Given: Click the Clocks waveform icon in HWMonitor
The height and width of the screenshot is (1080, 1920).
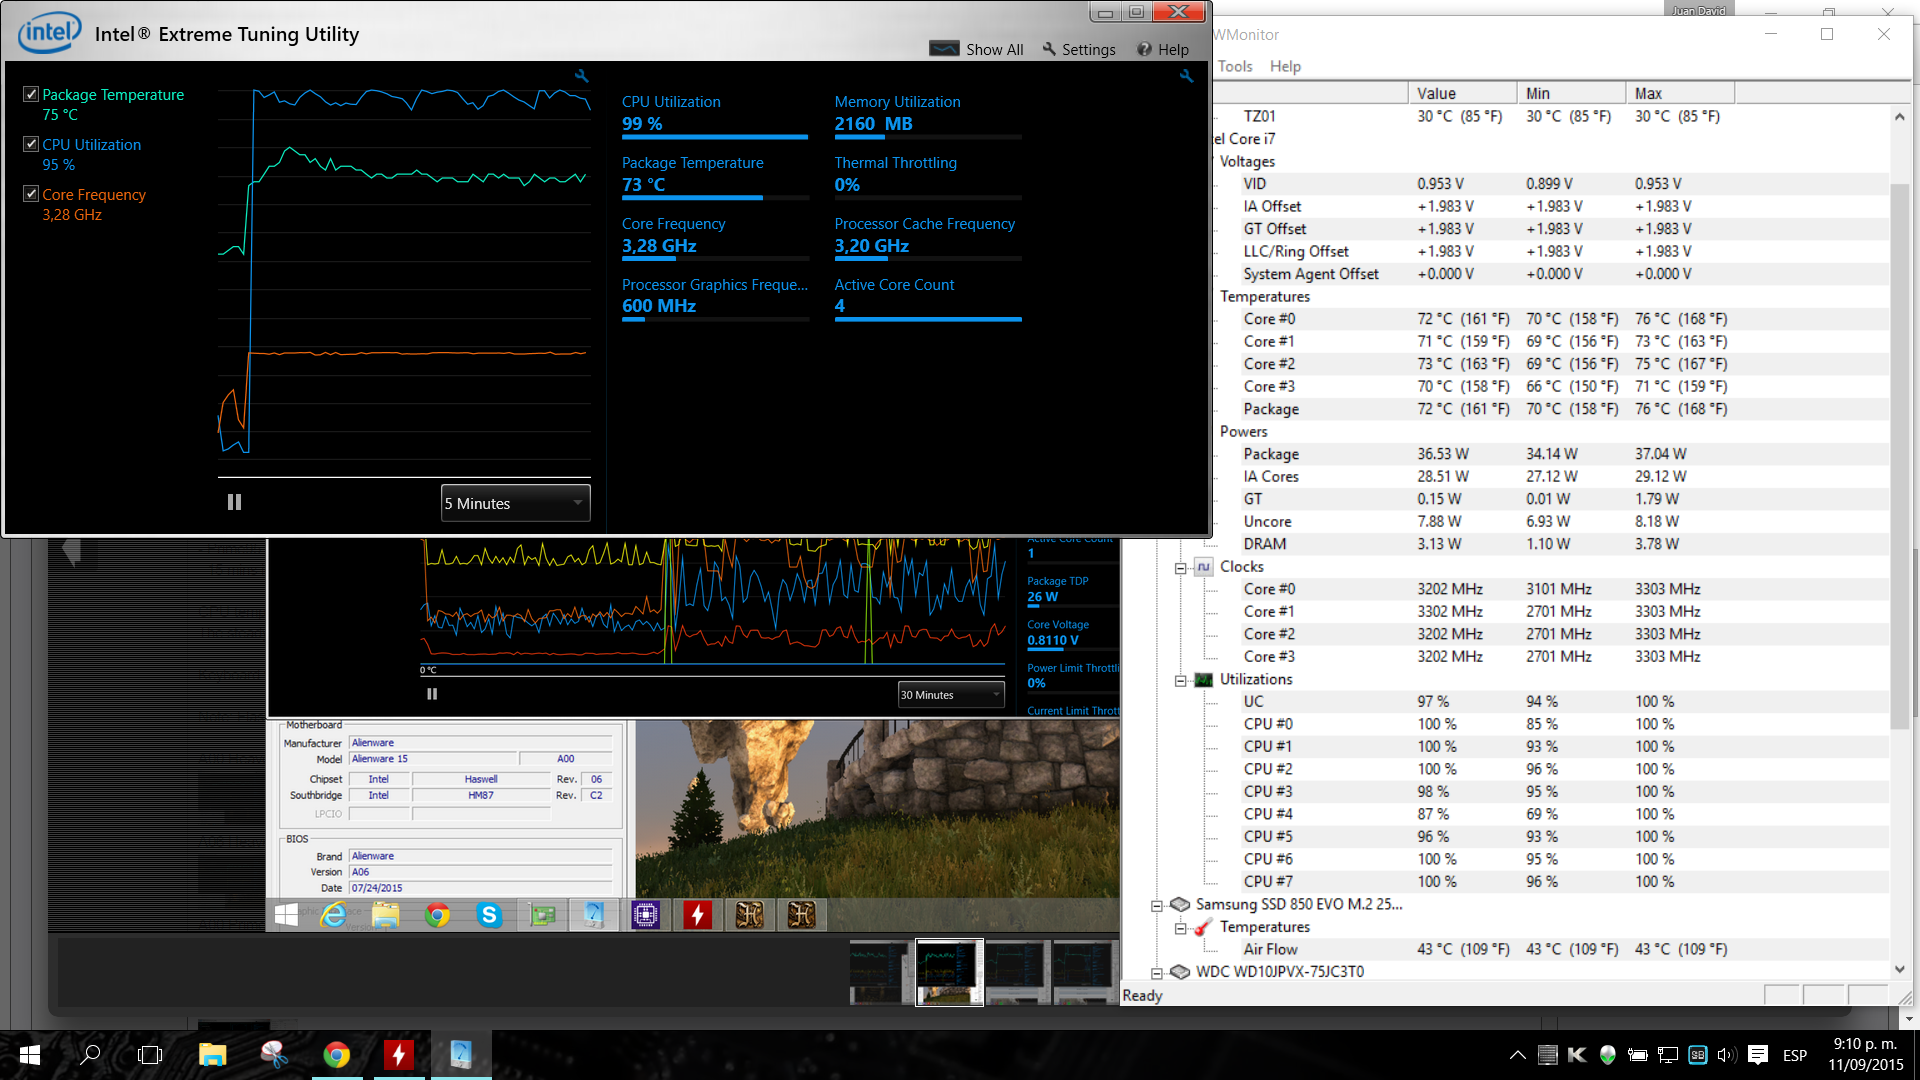Looking at the screenshot, I should point(1204,567).
